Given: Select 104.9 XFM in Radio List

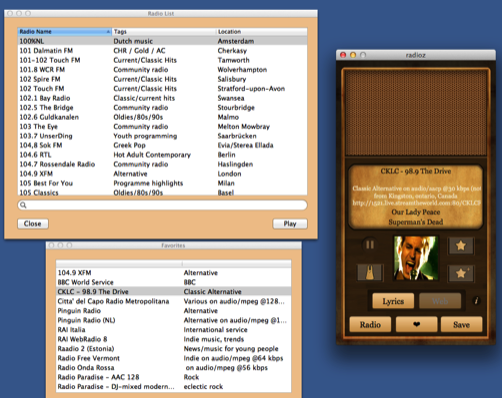Looking at the screenshot, I should pyautogui.click(x=162, y=174).
